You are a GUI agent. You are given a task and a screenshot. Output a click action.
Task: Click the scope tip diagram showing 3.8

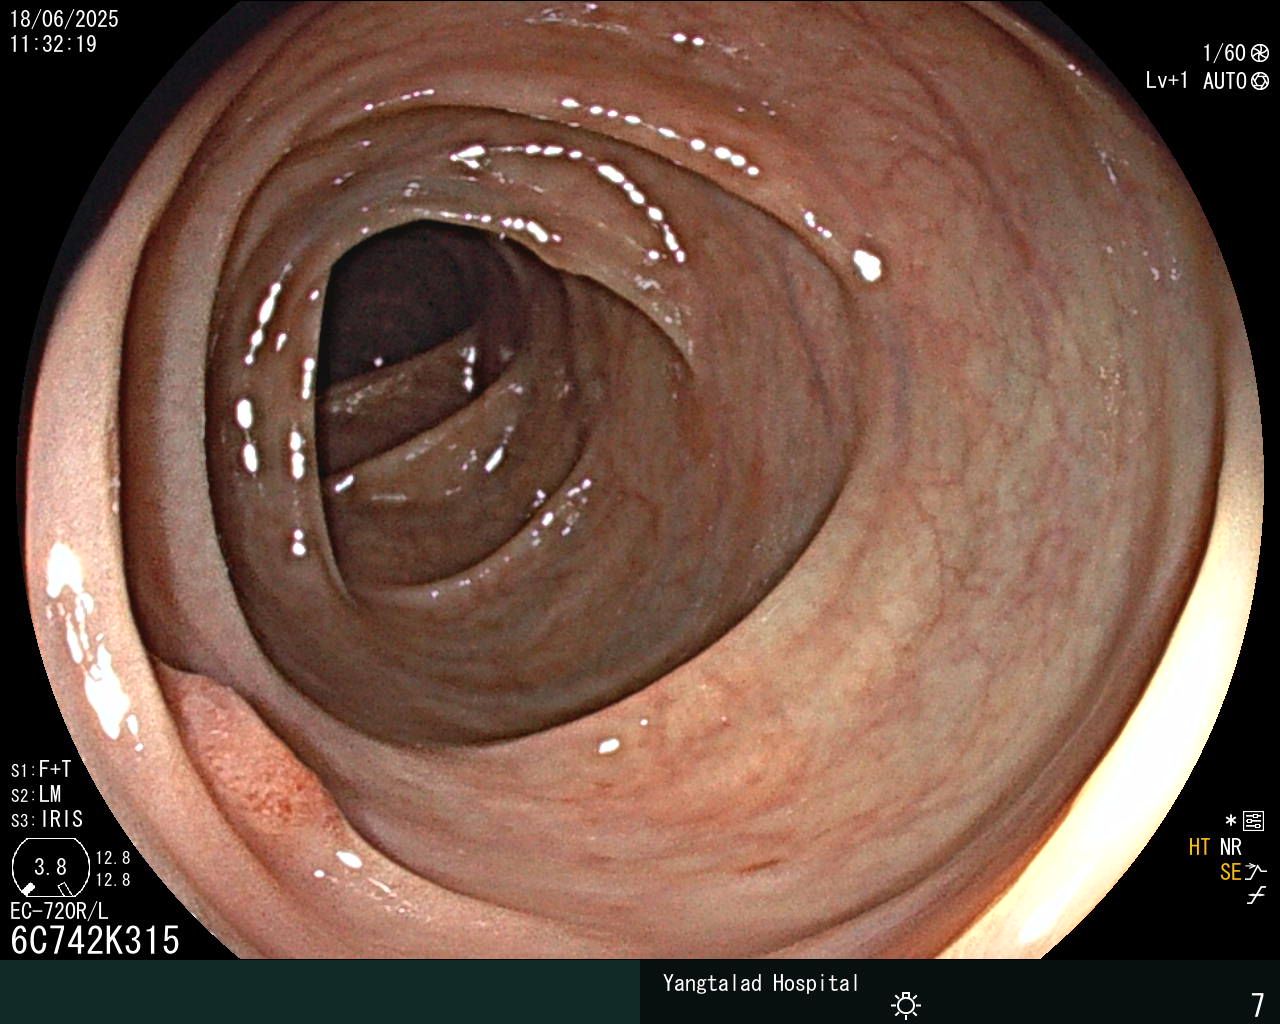click(x=50, y=867)
